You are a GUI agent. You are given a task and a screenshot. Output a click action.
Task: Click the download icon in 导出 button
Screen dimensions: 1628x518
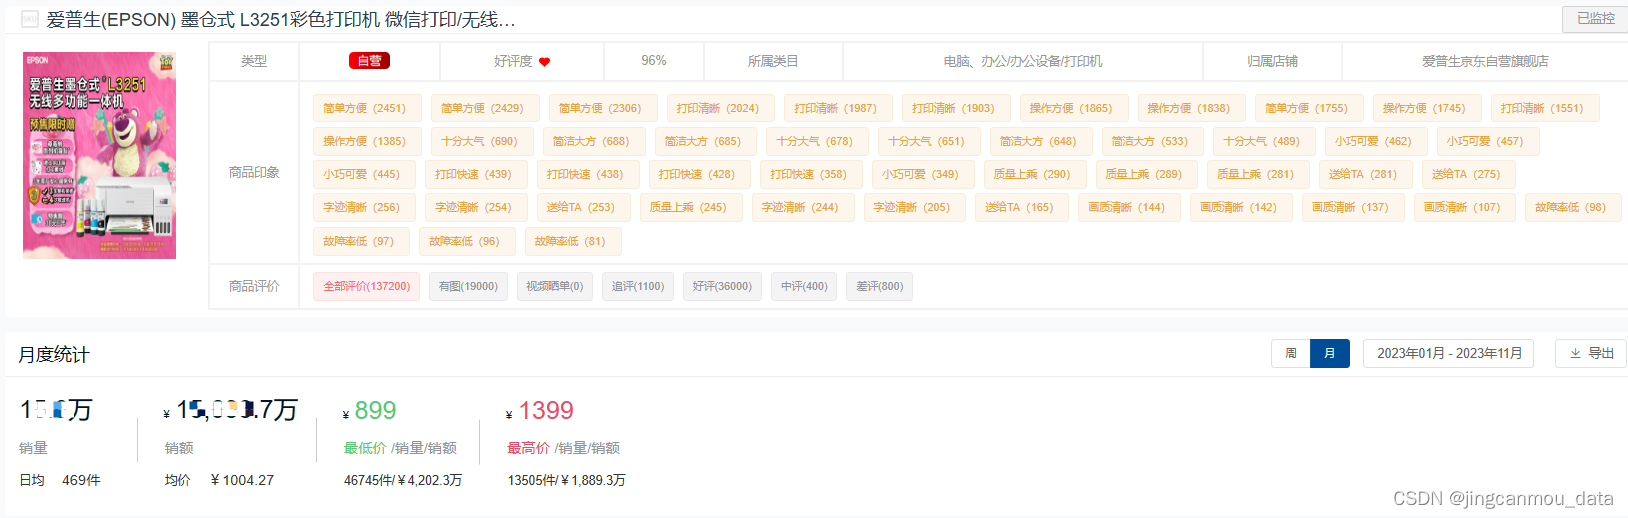coord(1575,353)
